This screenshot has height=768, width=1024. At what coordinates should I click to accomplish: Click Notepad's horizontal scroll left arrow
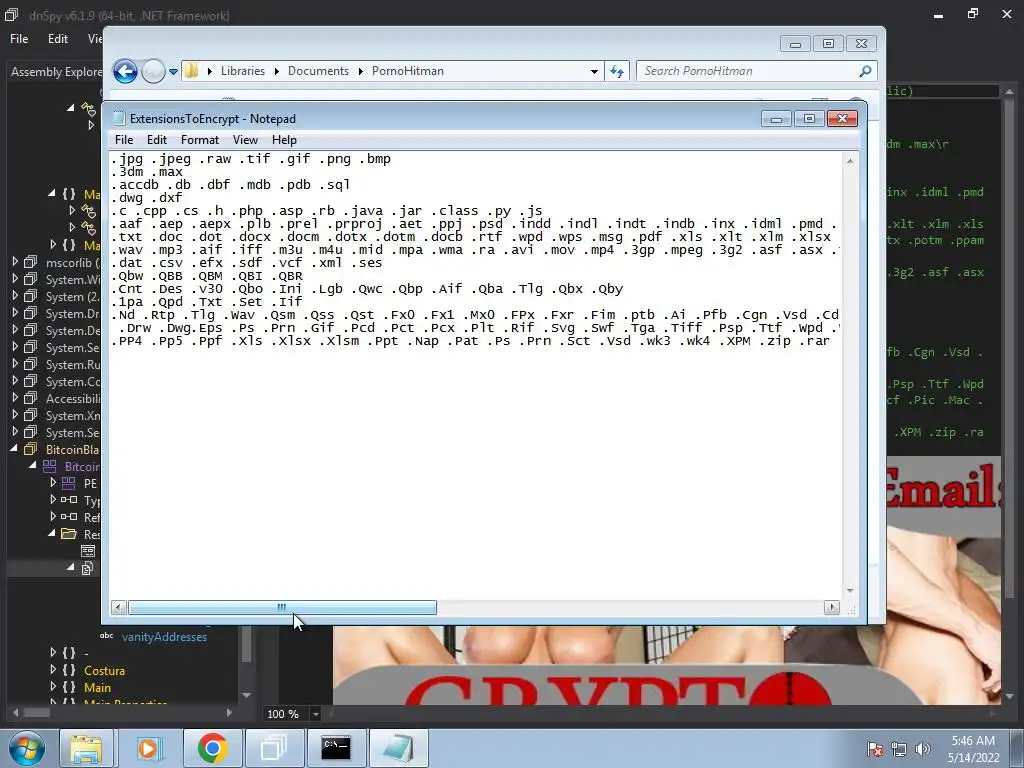click(x=118, y=607)
